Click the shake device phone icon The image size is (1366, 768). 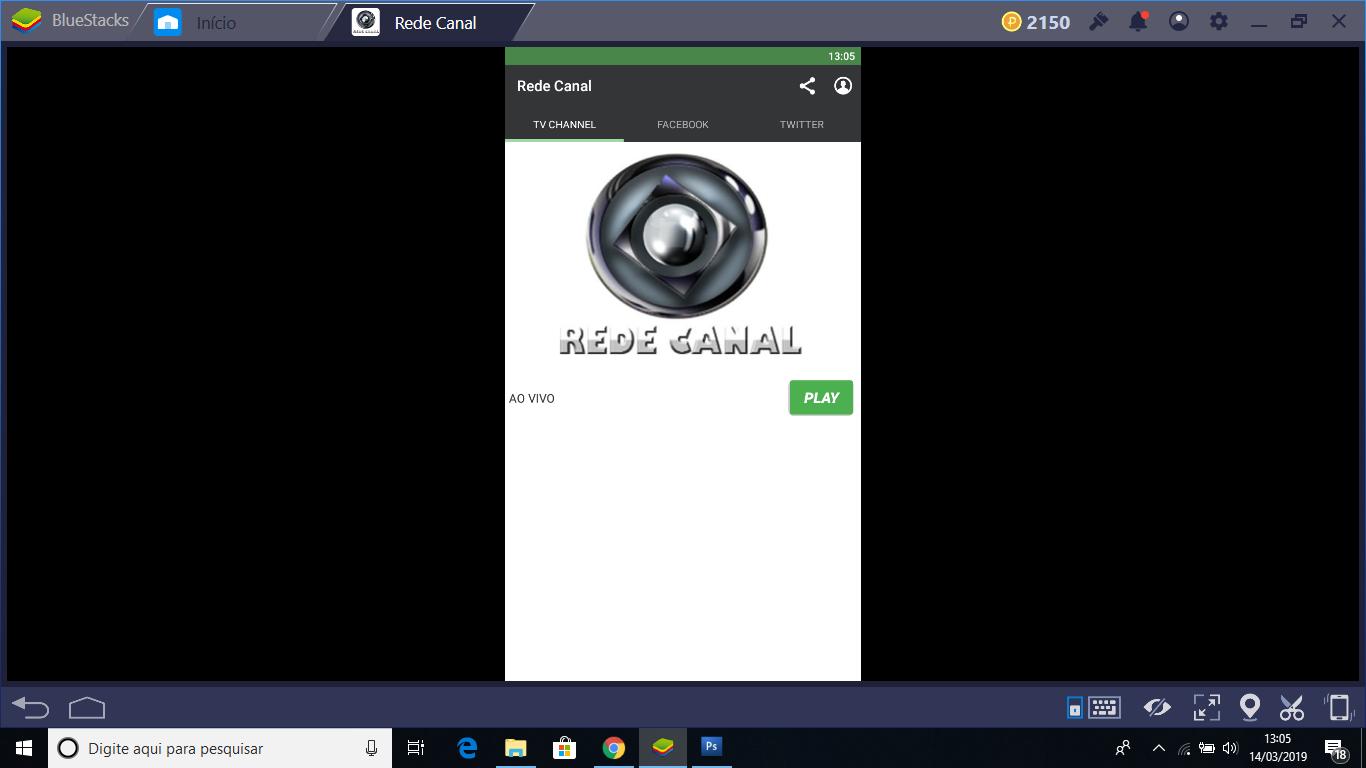click(x=1338, y=707)
